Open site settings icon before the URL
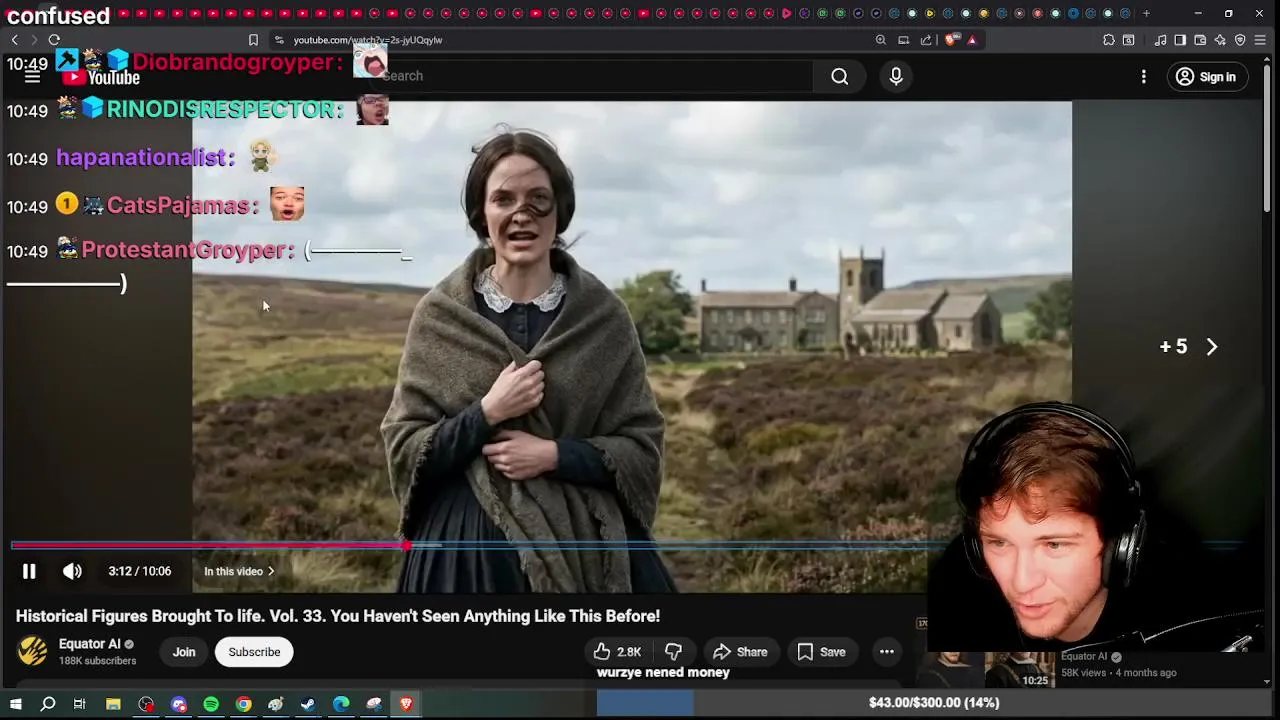Viewport: 1280px width, 720px height. click(x=279, y=40)
